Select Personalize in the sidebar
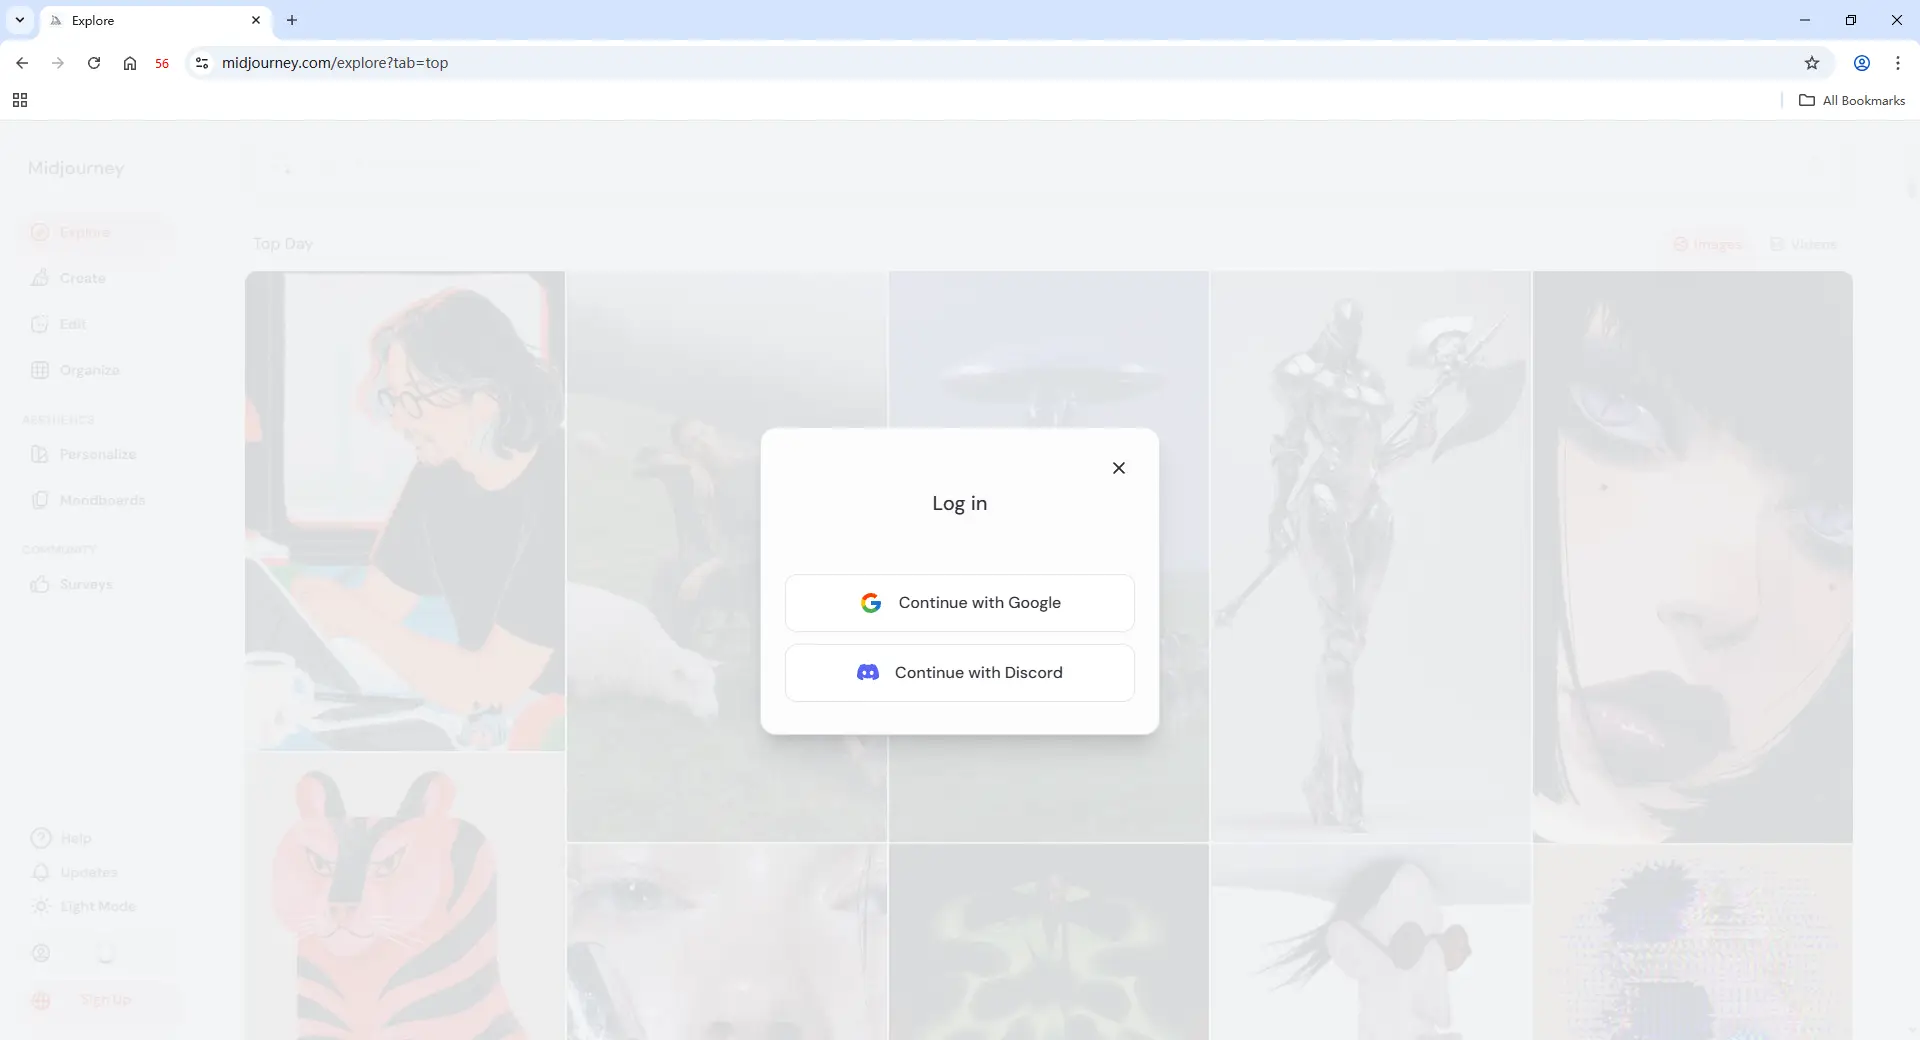The height and width of the screenshot is (1040, 1920). coord(96,454)
